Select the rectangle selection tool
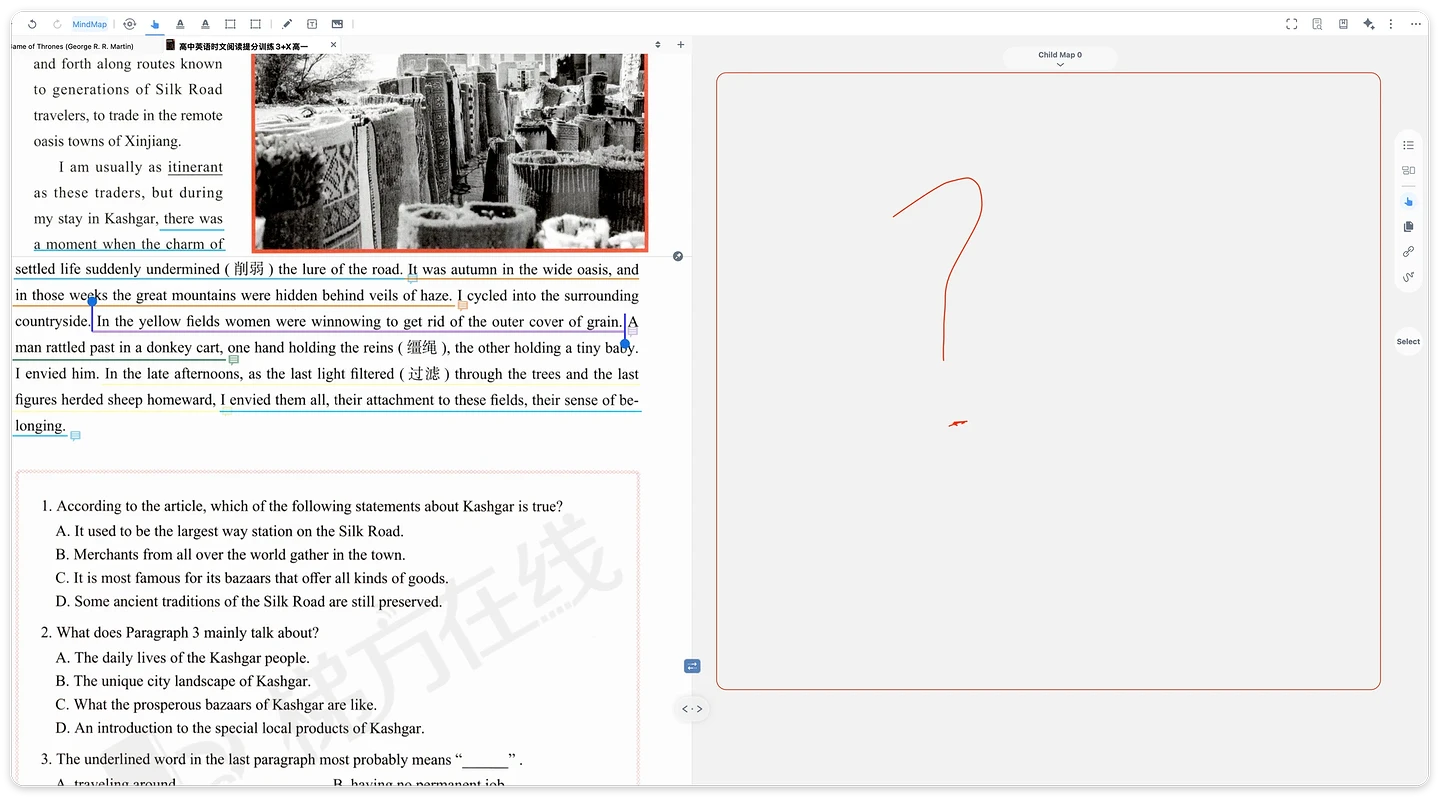Image resolution: width=1440 pixels, height=797 pixels. point(230,24)
